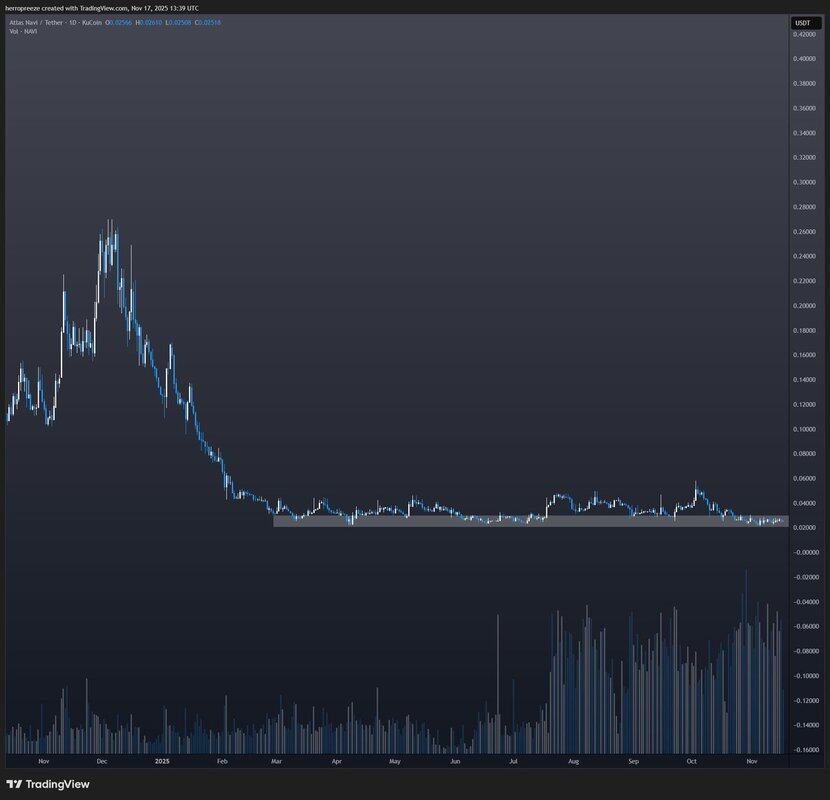Click the Mar label on the time axis
The image size is (830, 800).
pyautogui.click(x=278, y=761)
